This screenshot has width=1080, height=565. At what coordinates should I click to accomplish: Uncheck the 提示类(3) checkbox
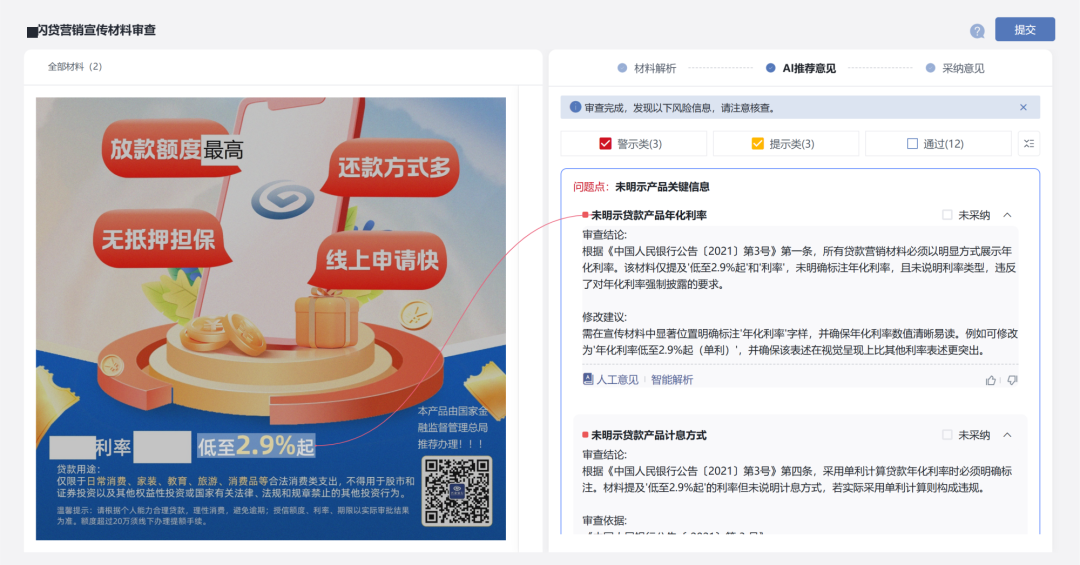[x=757, y=143]
